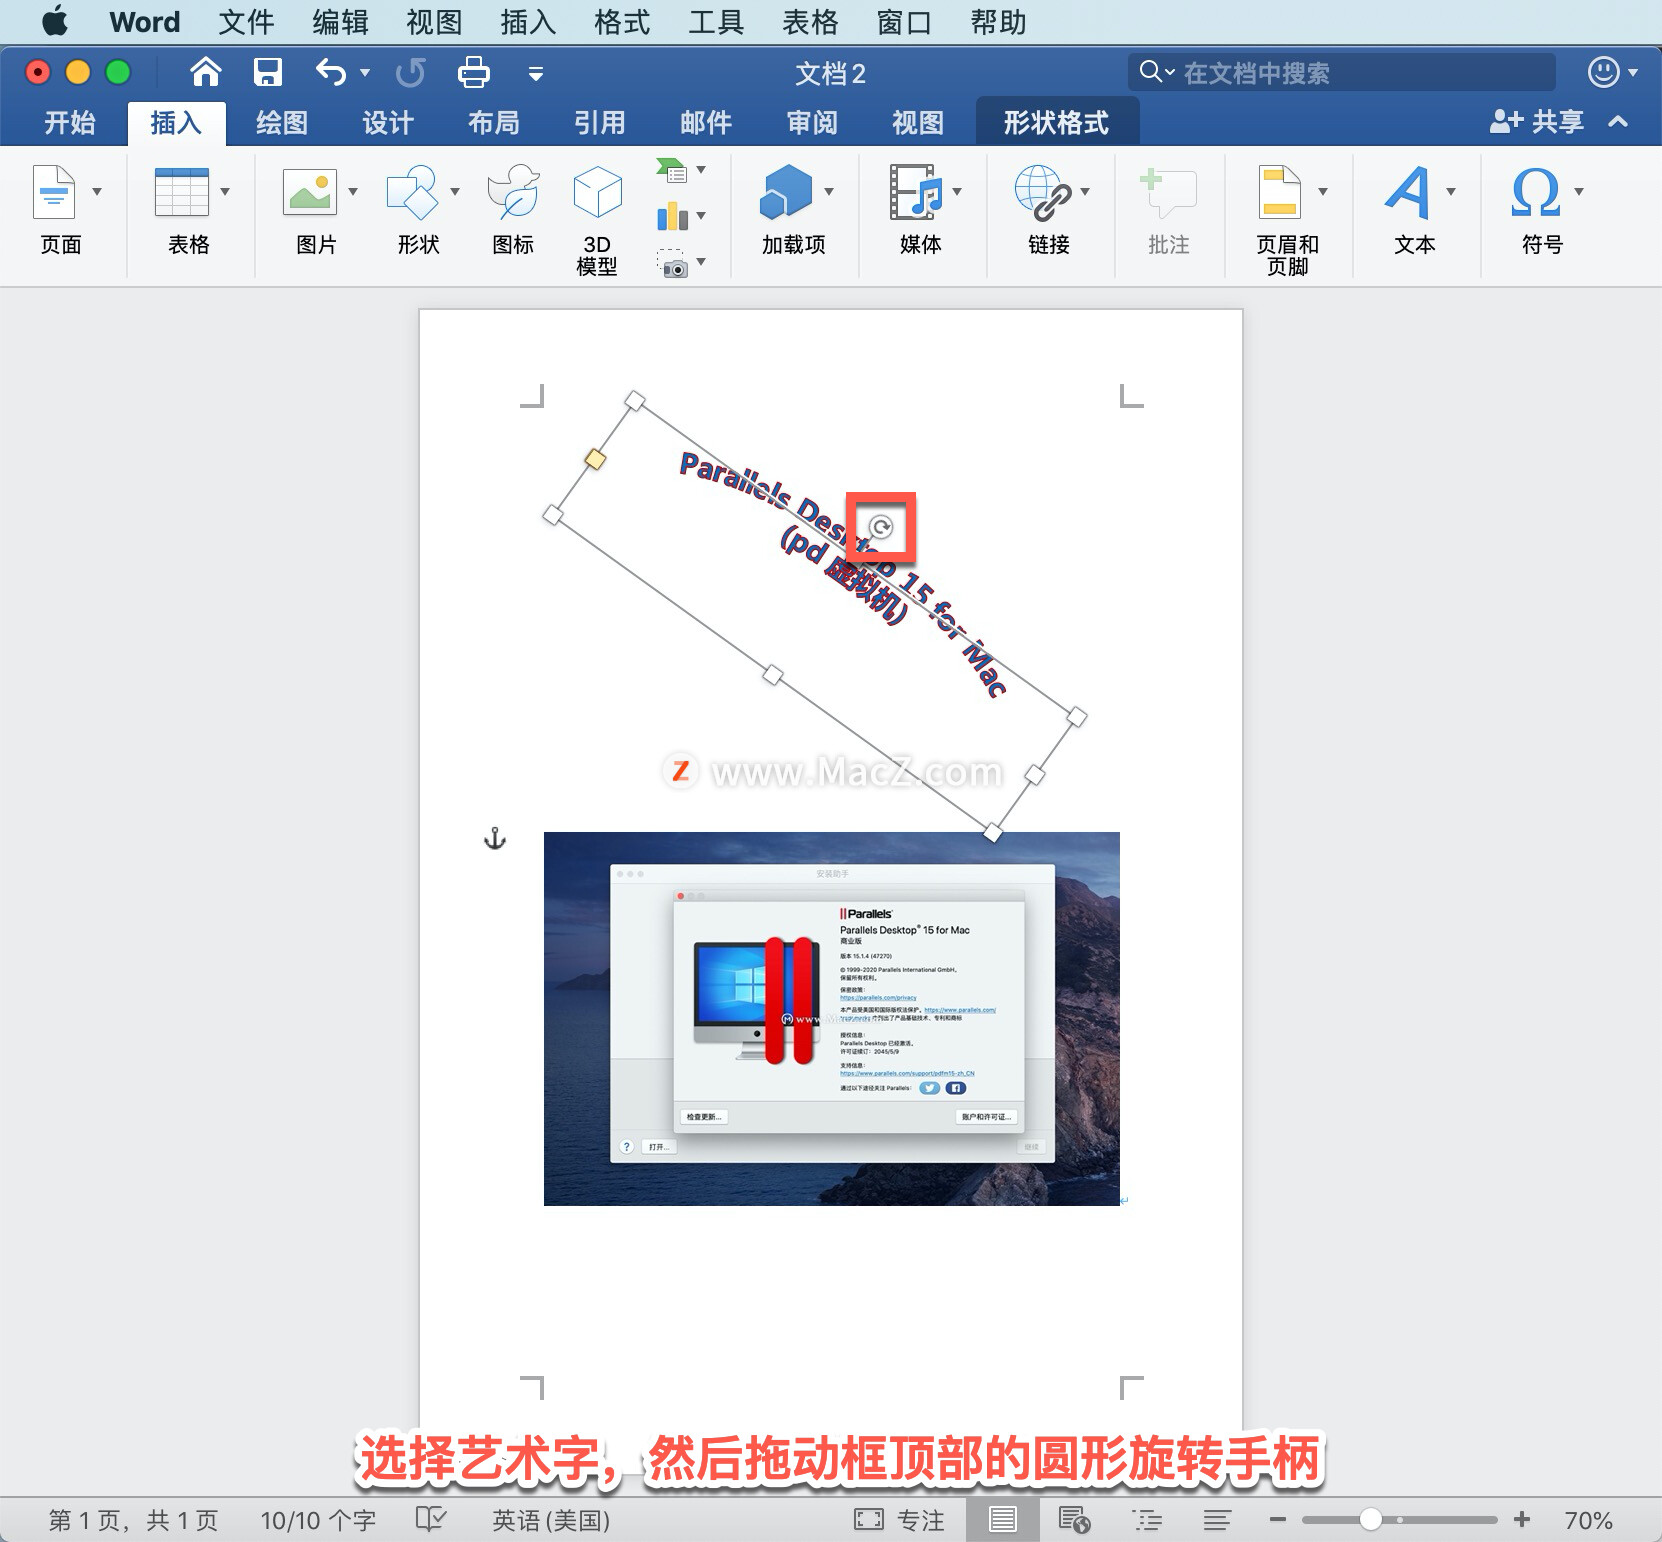1662x1542 pixels.
Task: Open the 布局 ribbon tab
Action: [x=494, y=123]
